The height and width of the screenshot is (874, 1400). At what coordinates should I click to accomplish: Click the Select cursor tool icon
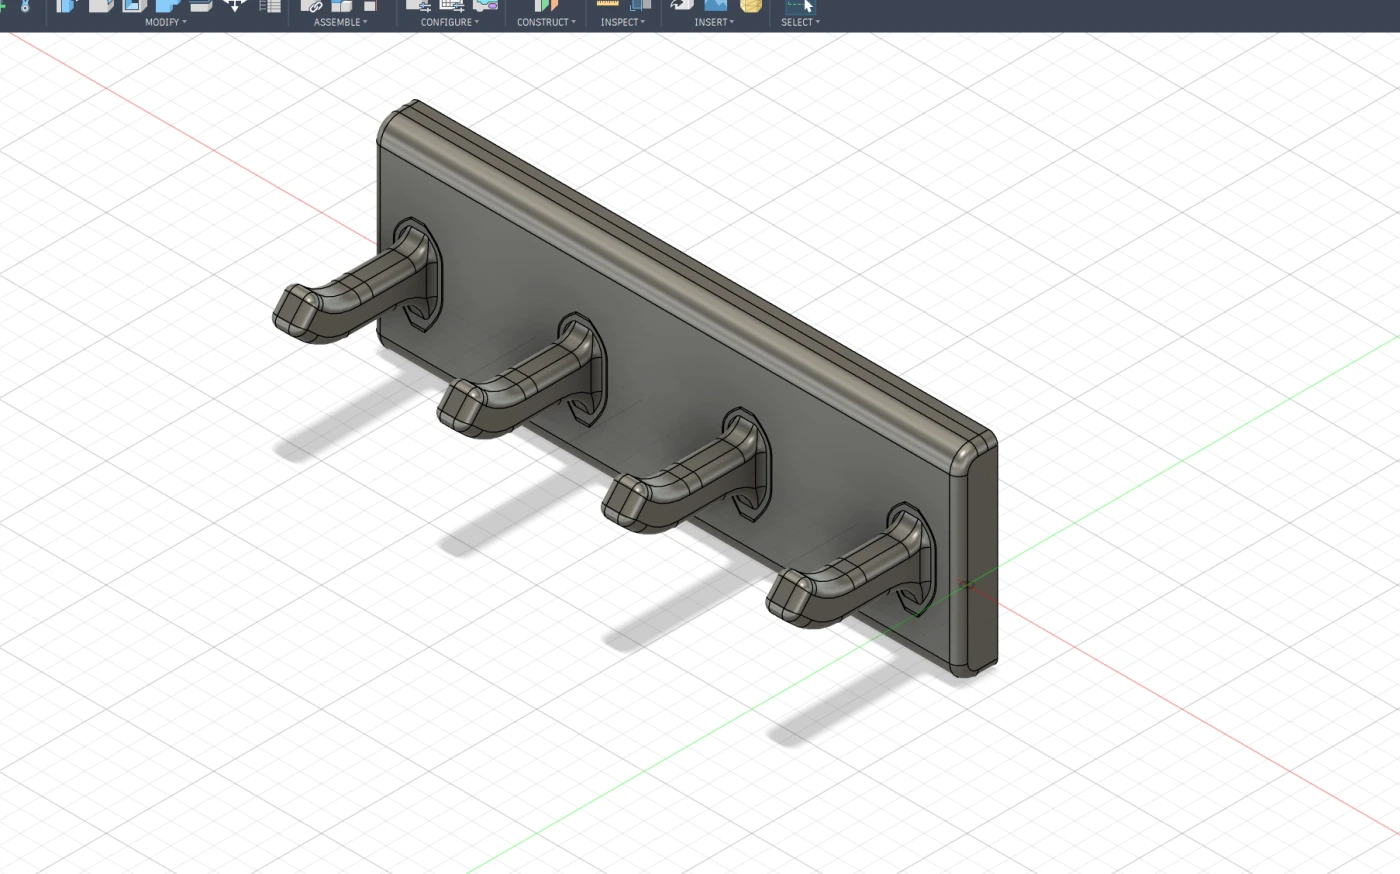pos(800,5)
